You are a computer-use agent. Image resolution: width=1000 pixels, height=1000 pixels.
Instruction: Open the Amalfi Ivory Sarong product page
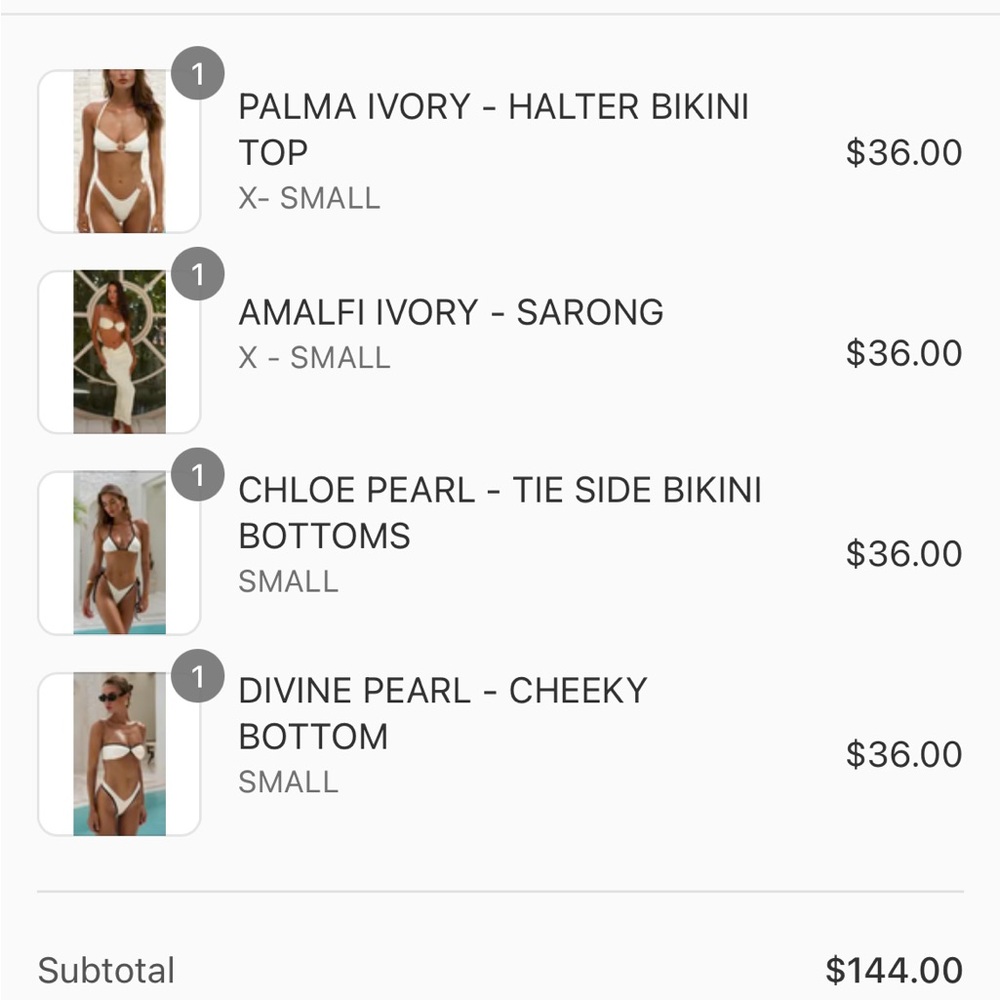tap(450, 312)
